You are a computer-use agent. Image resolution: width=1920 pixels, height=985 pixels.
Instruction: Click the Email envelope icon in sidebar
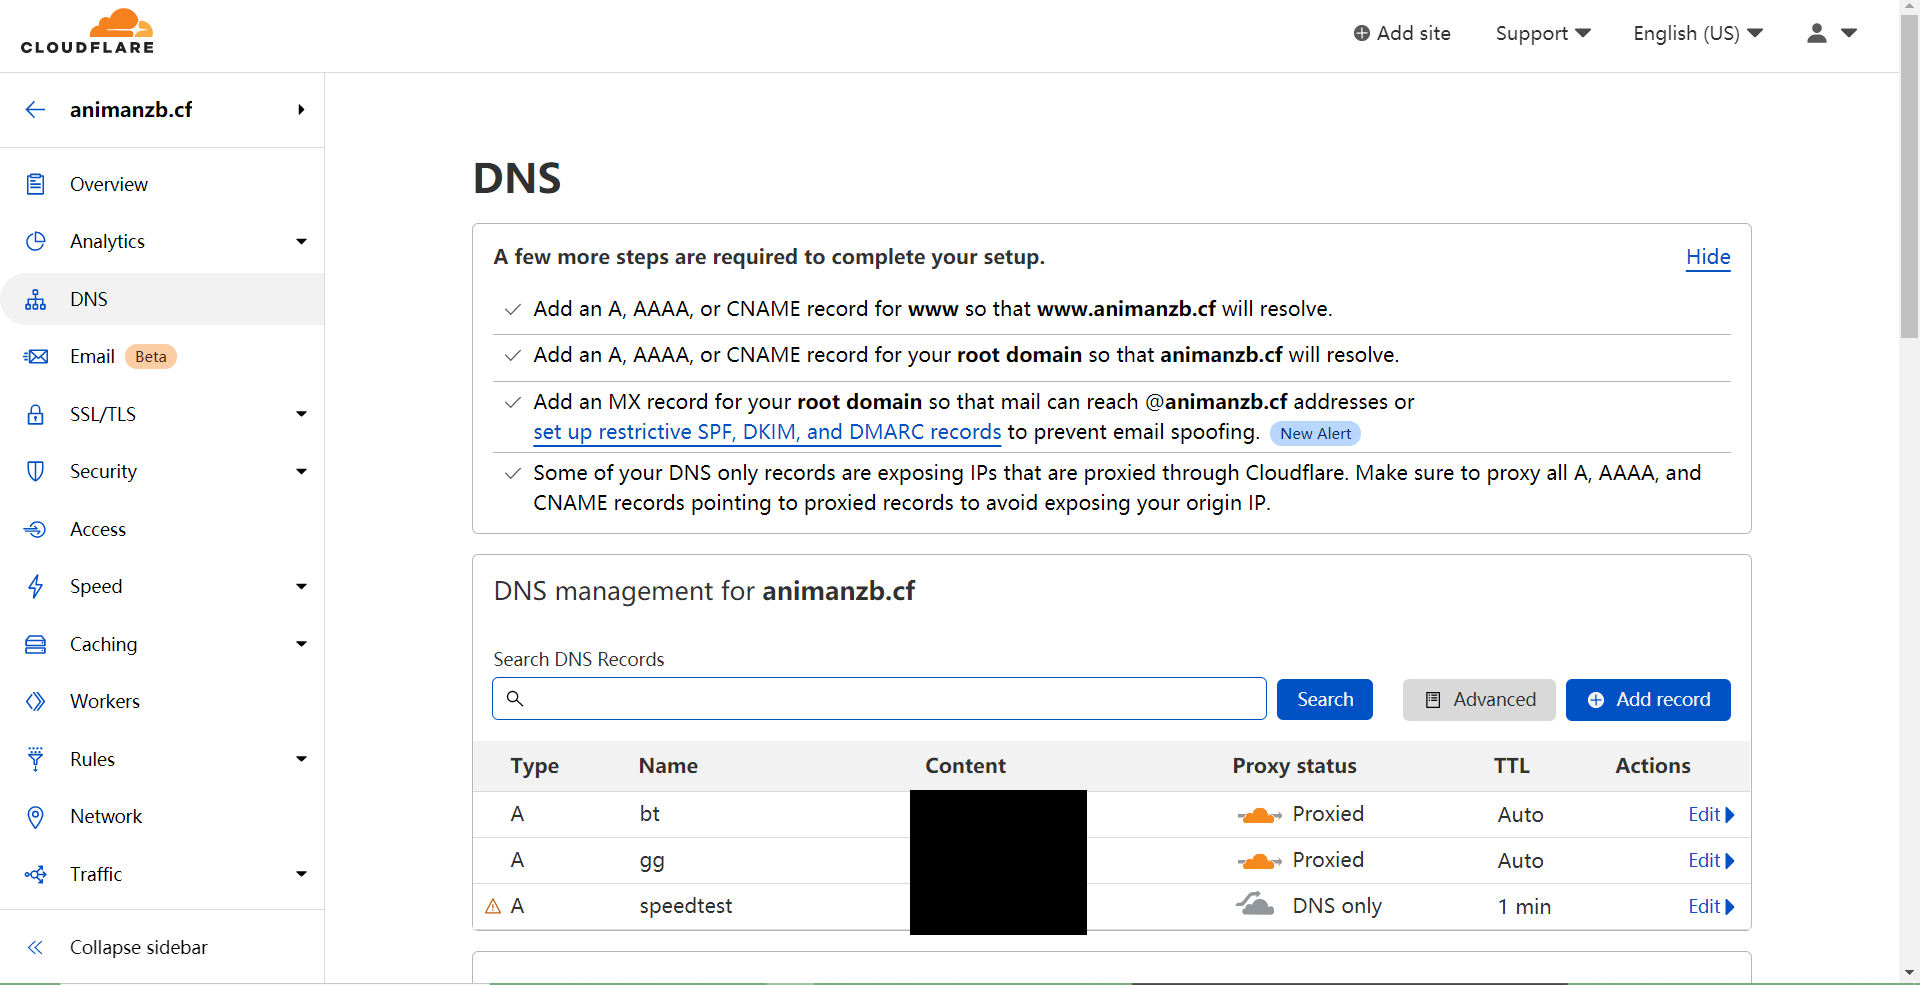click(x=36, y=357)
